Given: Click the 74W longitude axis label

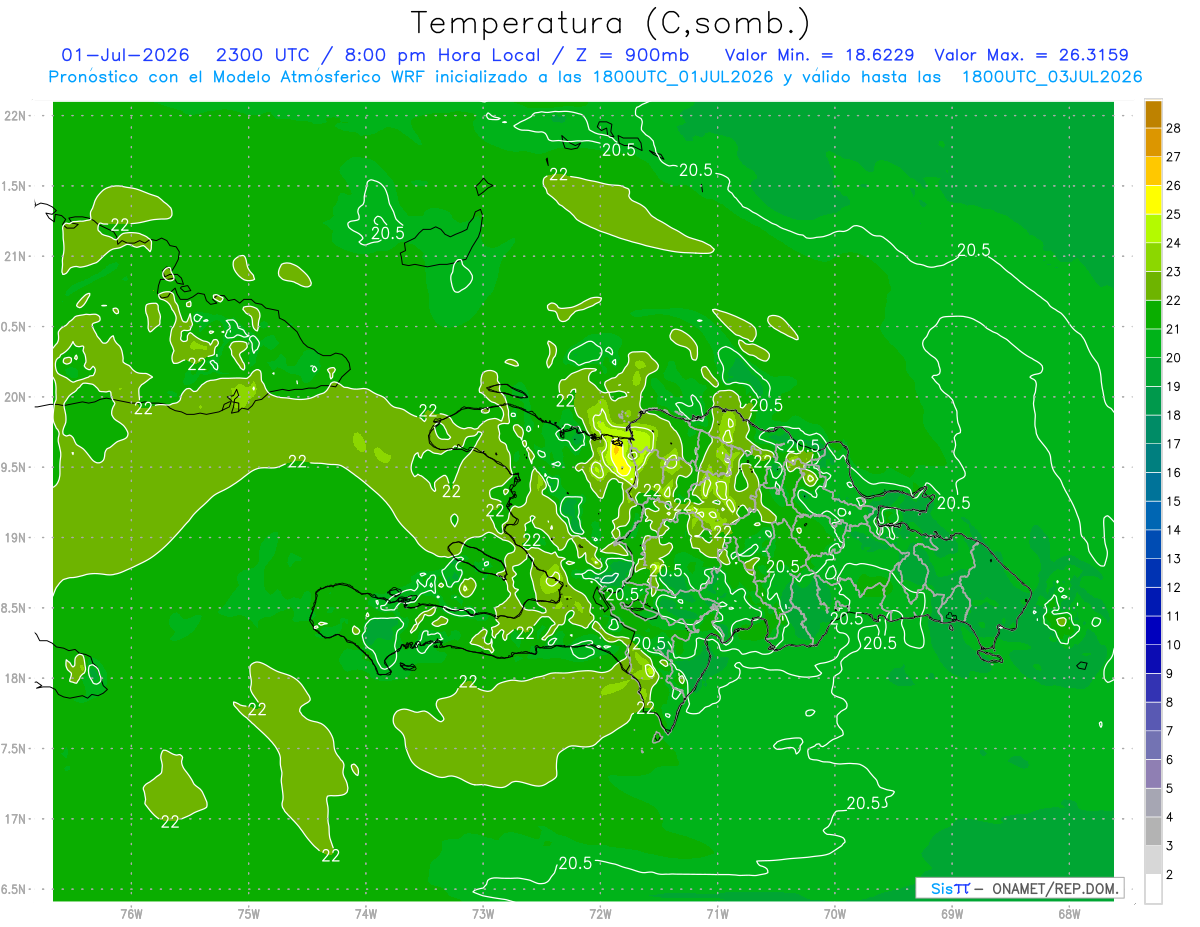Looking at the screenshot, I should 365,913.
